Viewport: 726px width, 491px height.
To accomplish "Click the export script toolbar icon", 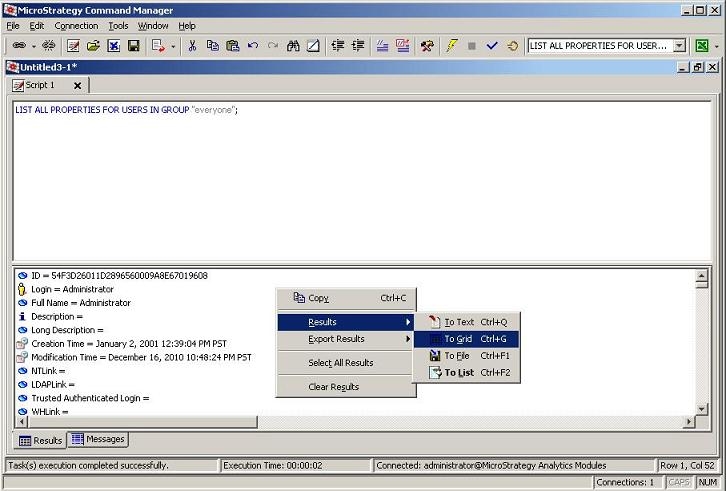I will click(x=158, y=45).
